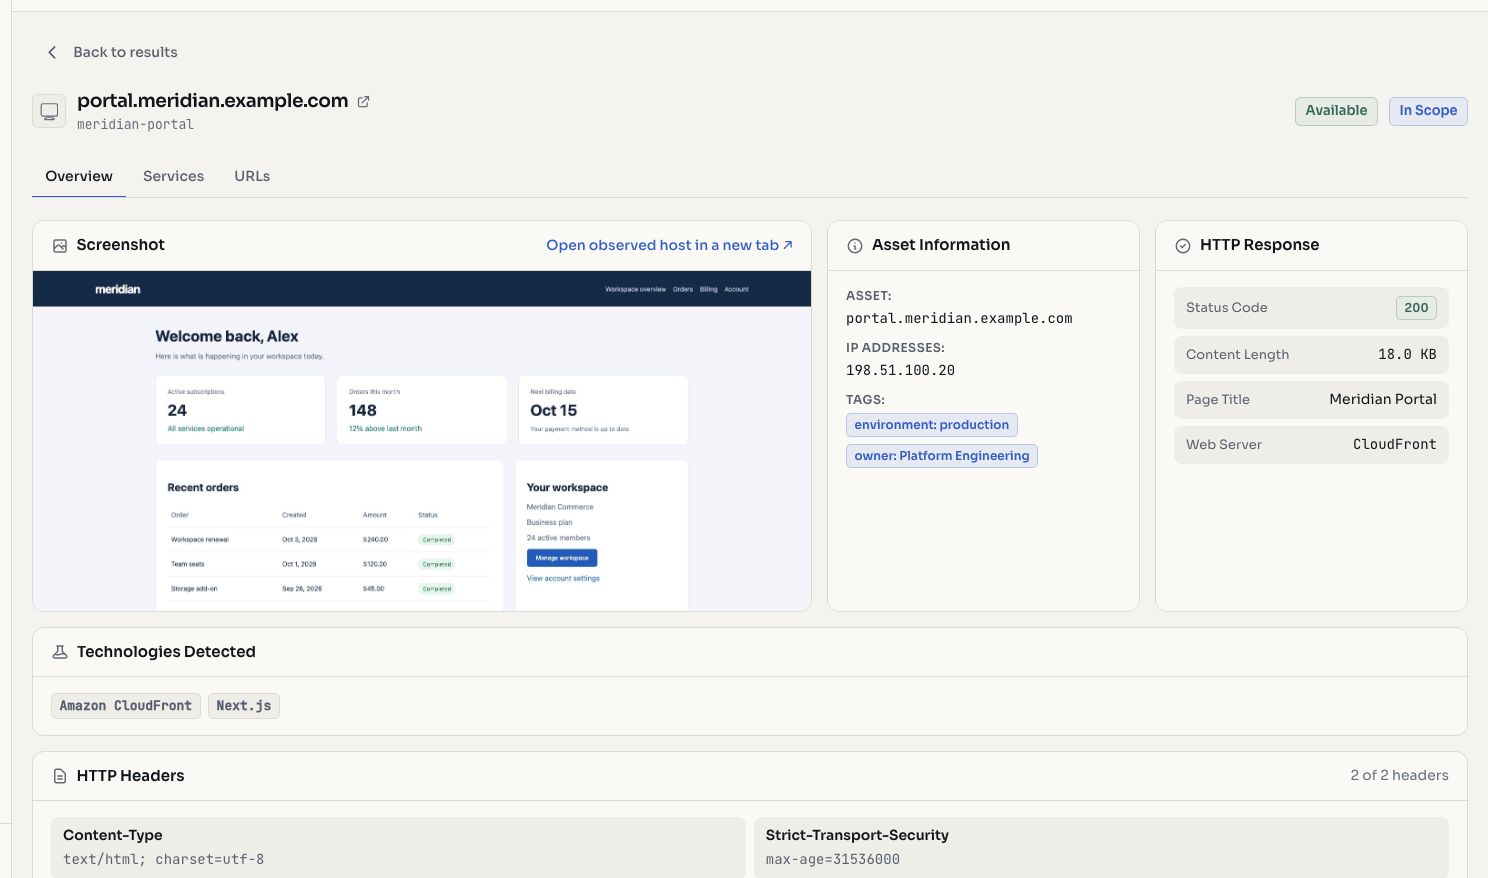The width and height of the screenshot is (1488, 878).
Task: Open observed host in a new tab
Action: [x=669, y=245]
